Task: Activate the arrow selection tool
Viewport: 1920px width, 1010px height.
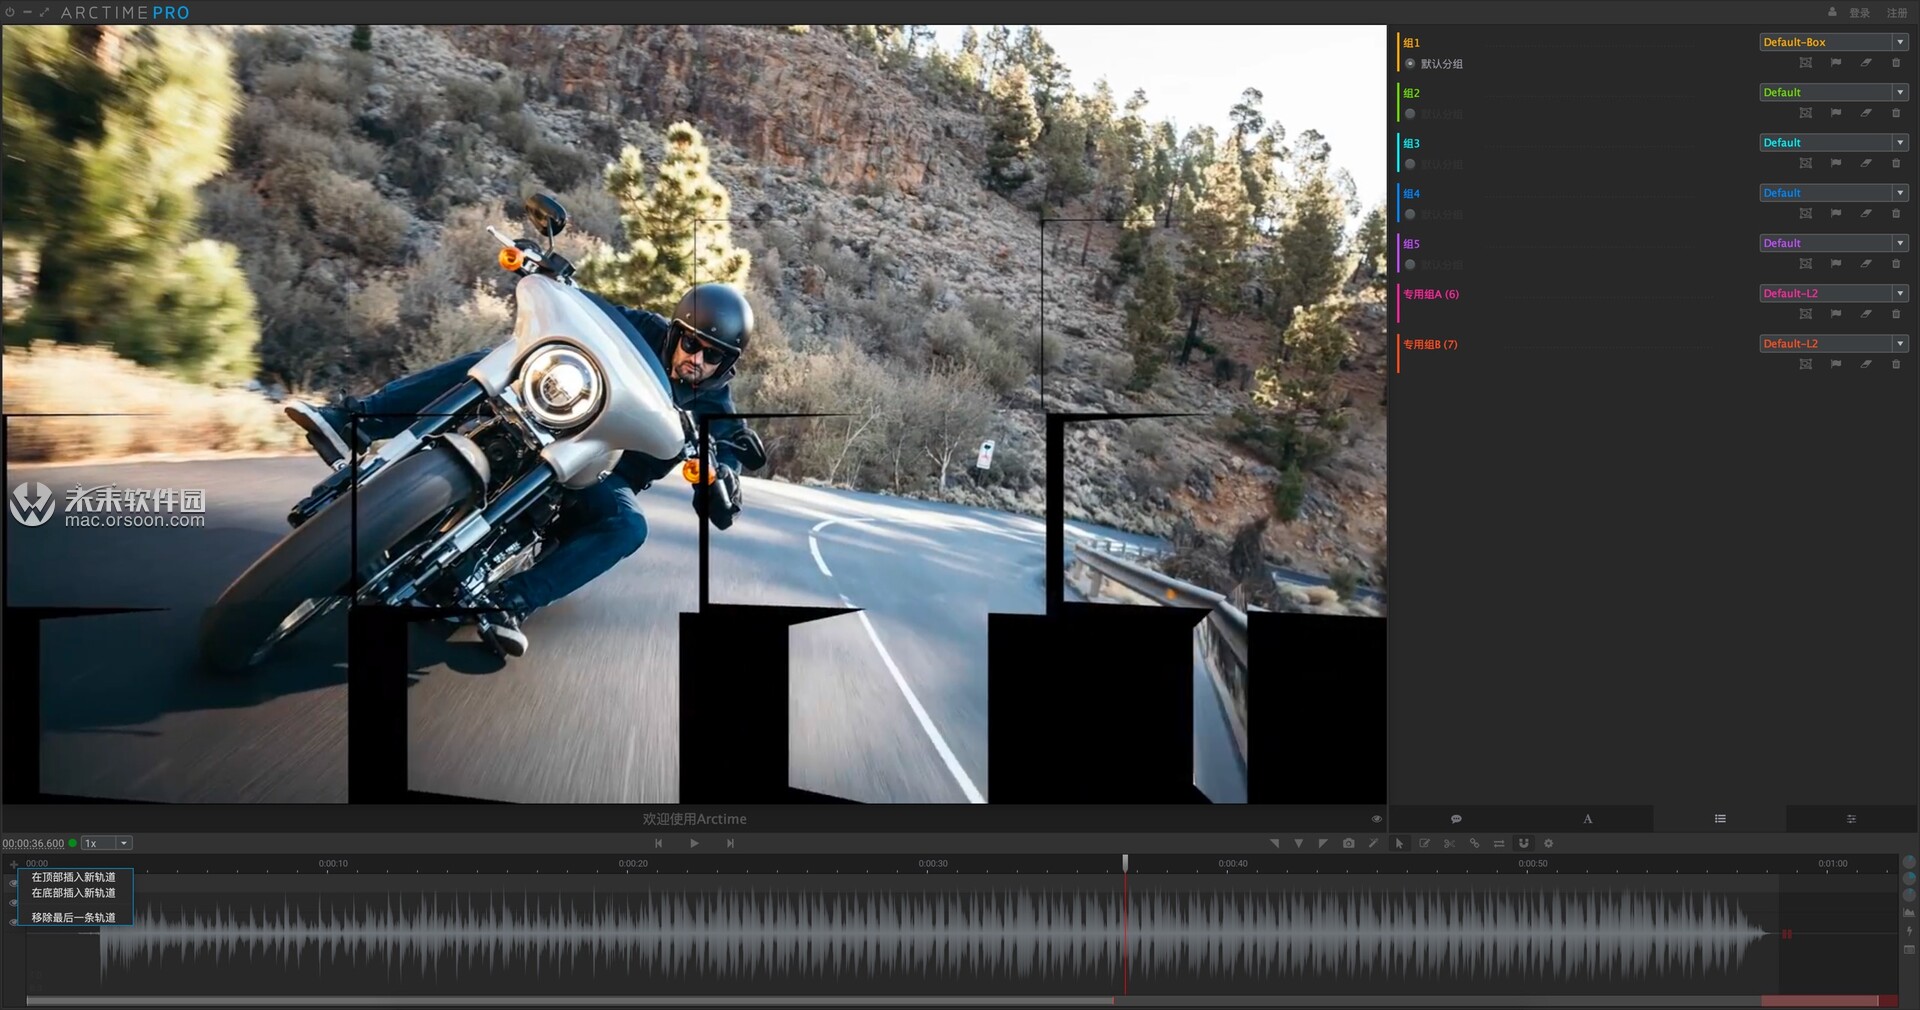Action: [x=1399, y=844]
